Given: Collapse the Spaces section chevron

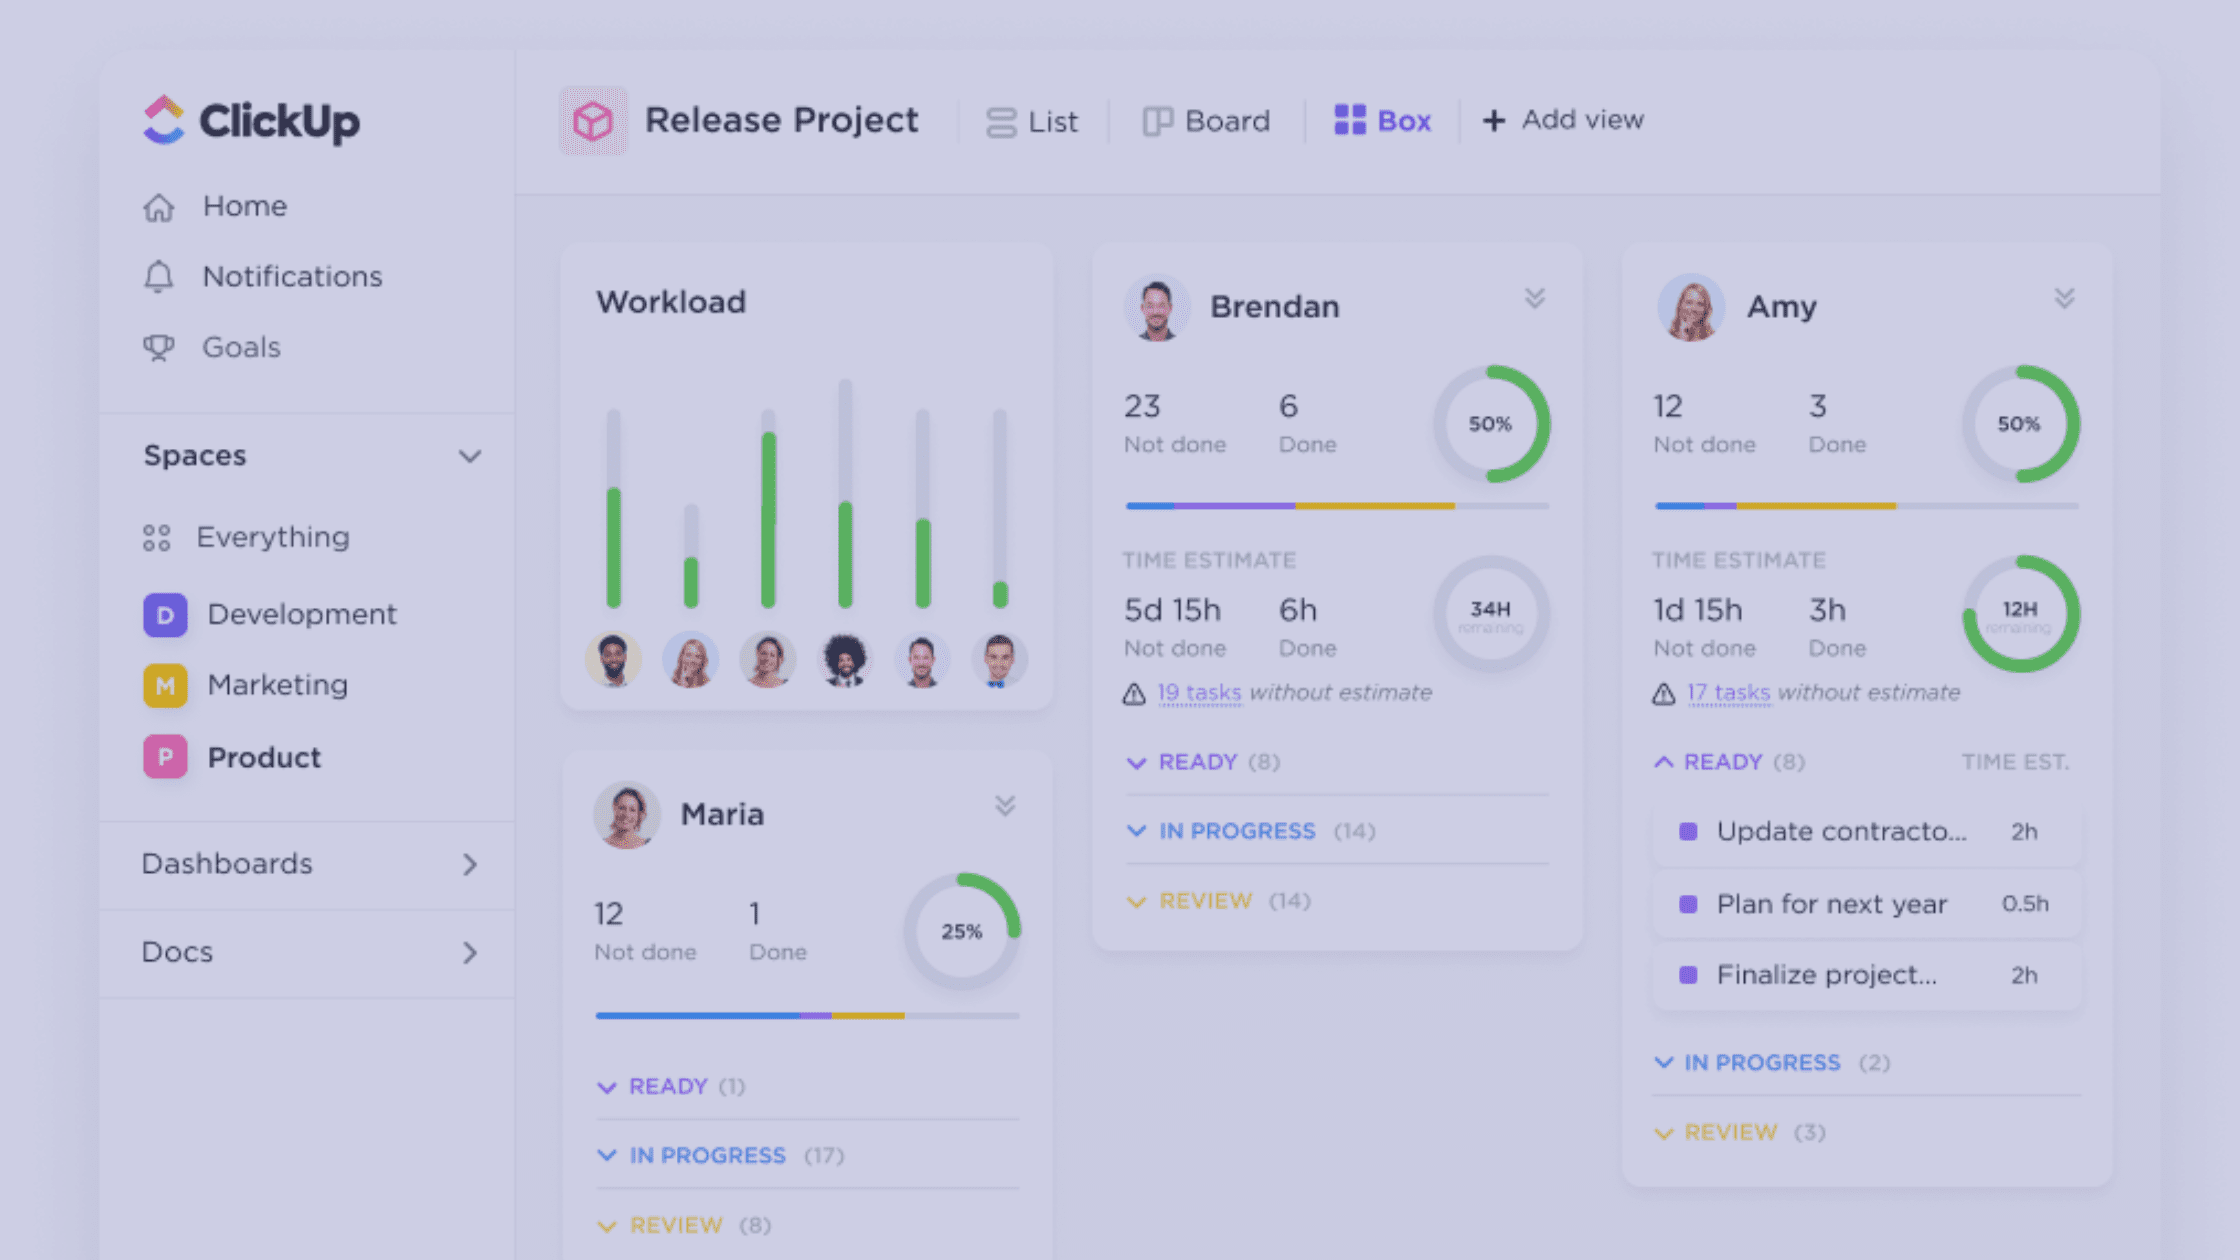Looking at the screenshot, I should click(469, 457).
